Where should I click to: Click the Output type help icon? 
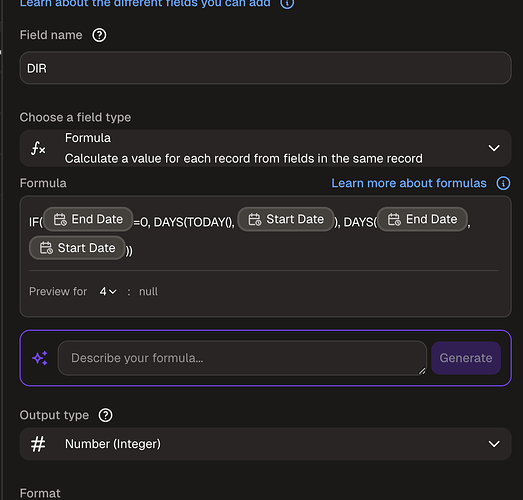coord(105,415)
